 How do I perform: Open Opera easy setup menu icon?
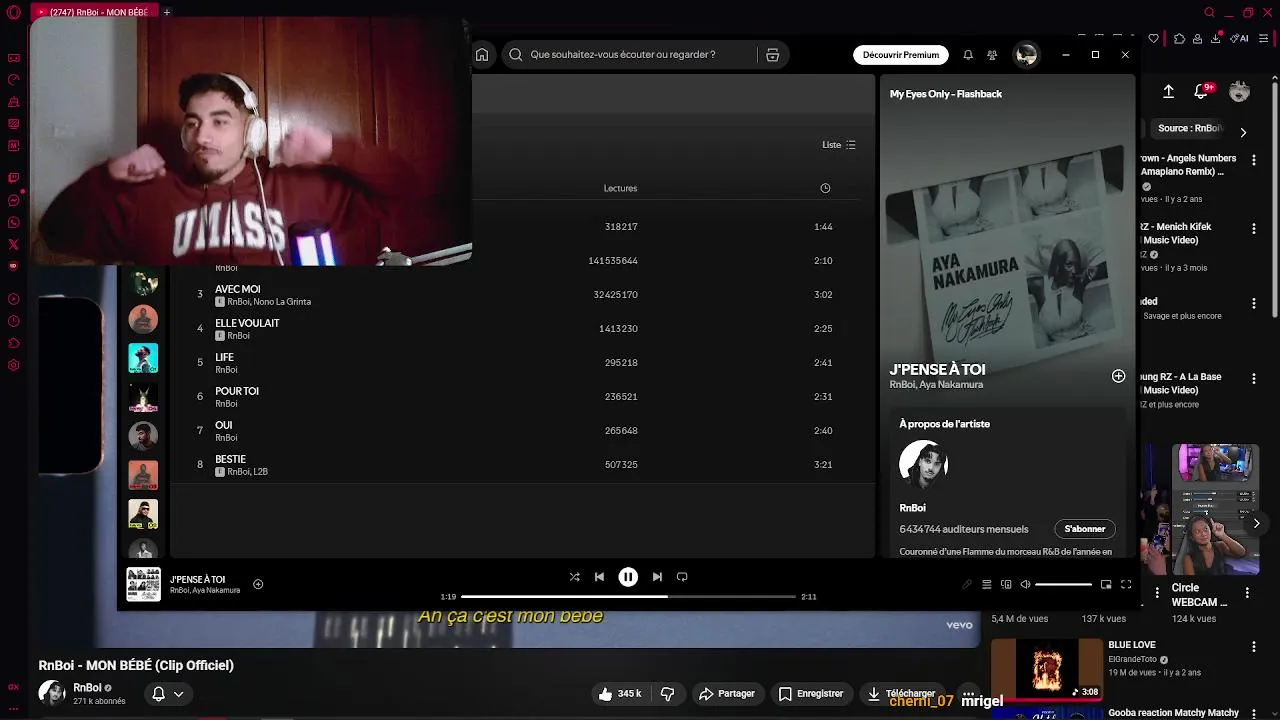pyautogui.click(x=1265, y=39)
